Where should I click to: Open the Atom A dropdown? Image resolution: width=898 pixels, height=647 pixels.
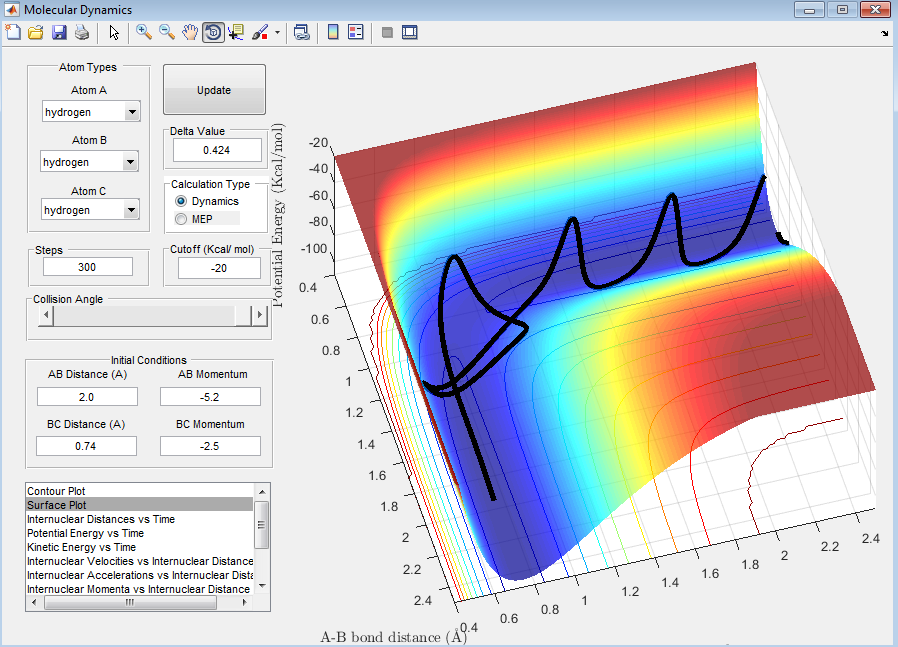pos(91,112)
